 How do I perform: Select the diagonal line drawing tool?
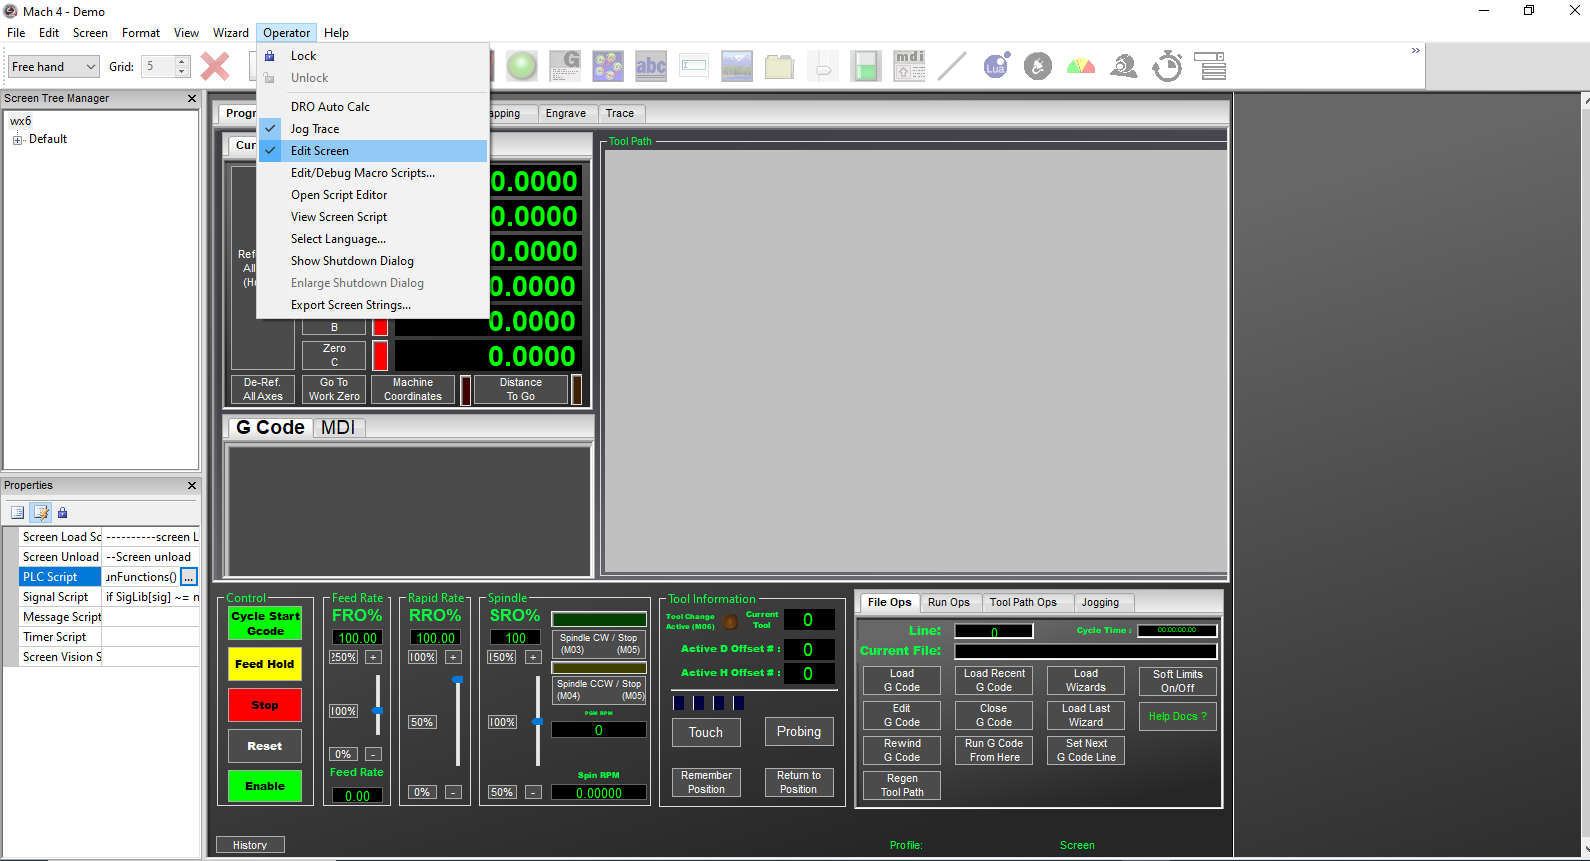(952, 67)
